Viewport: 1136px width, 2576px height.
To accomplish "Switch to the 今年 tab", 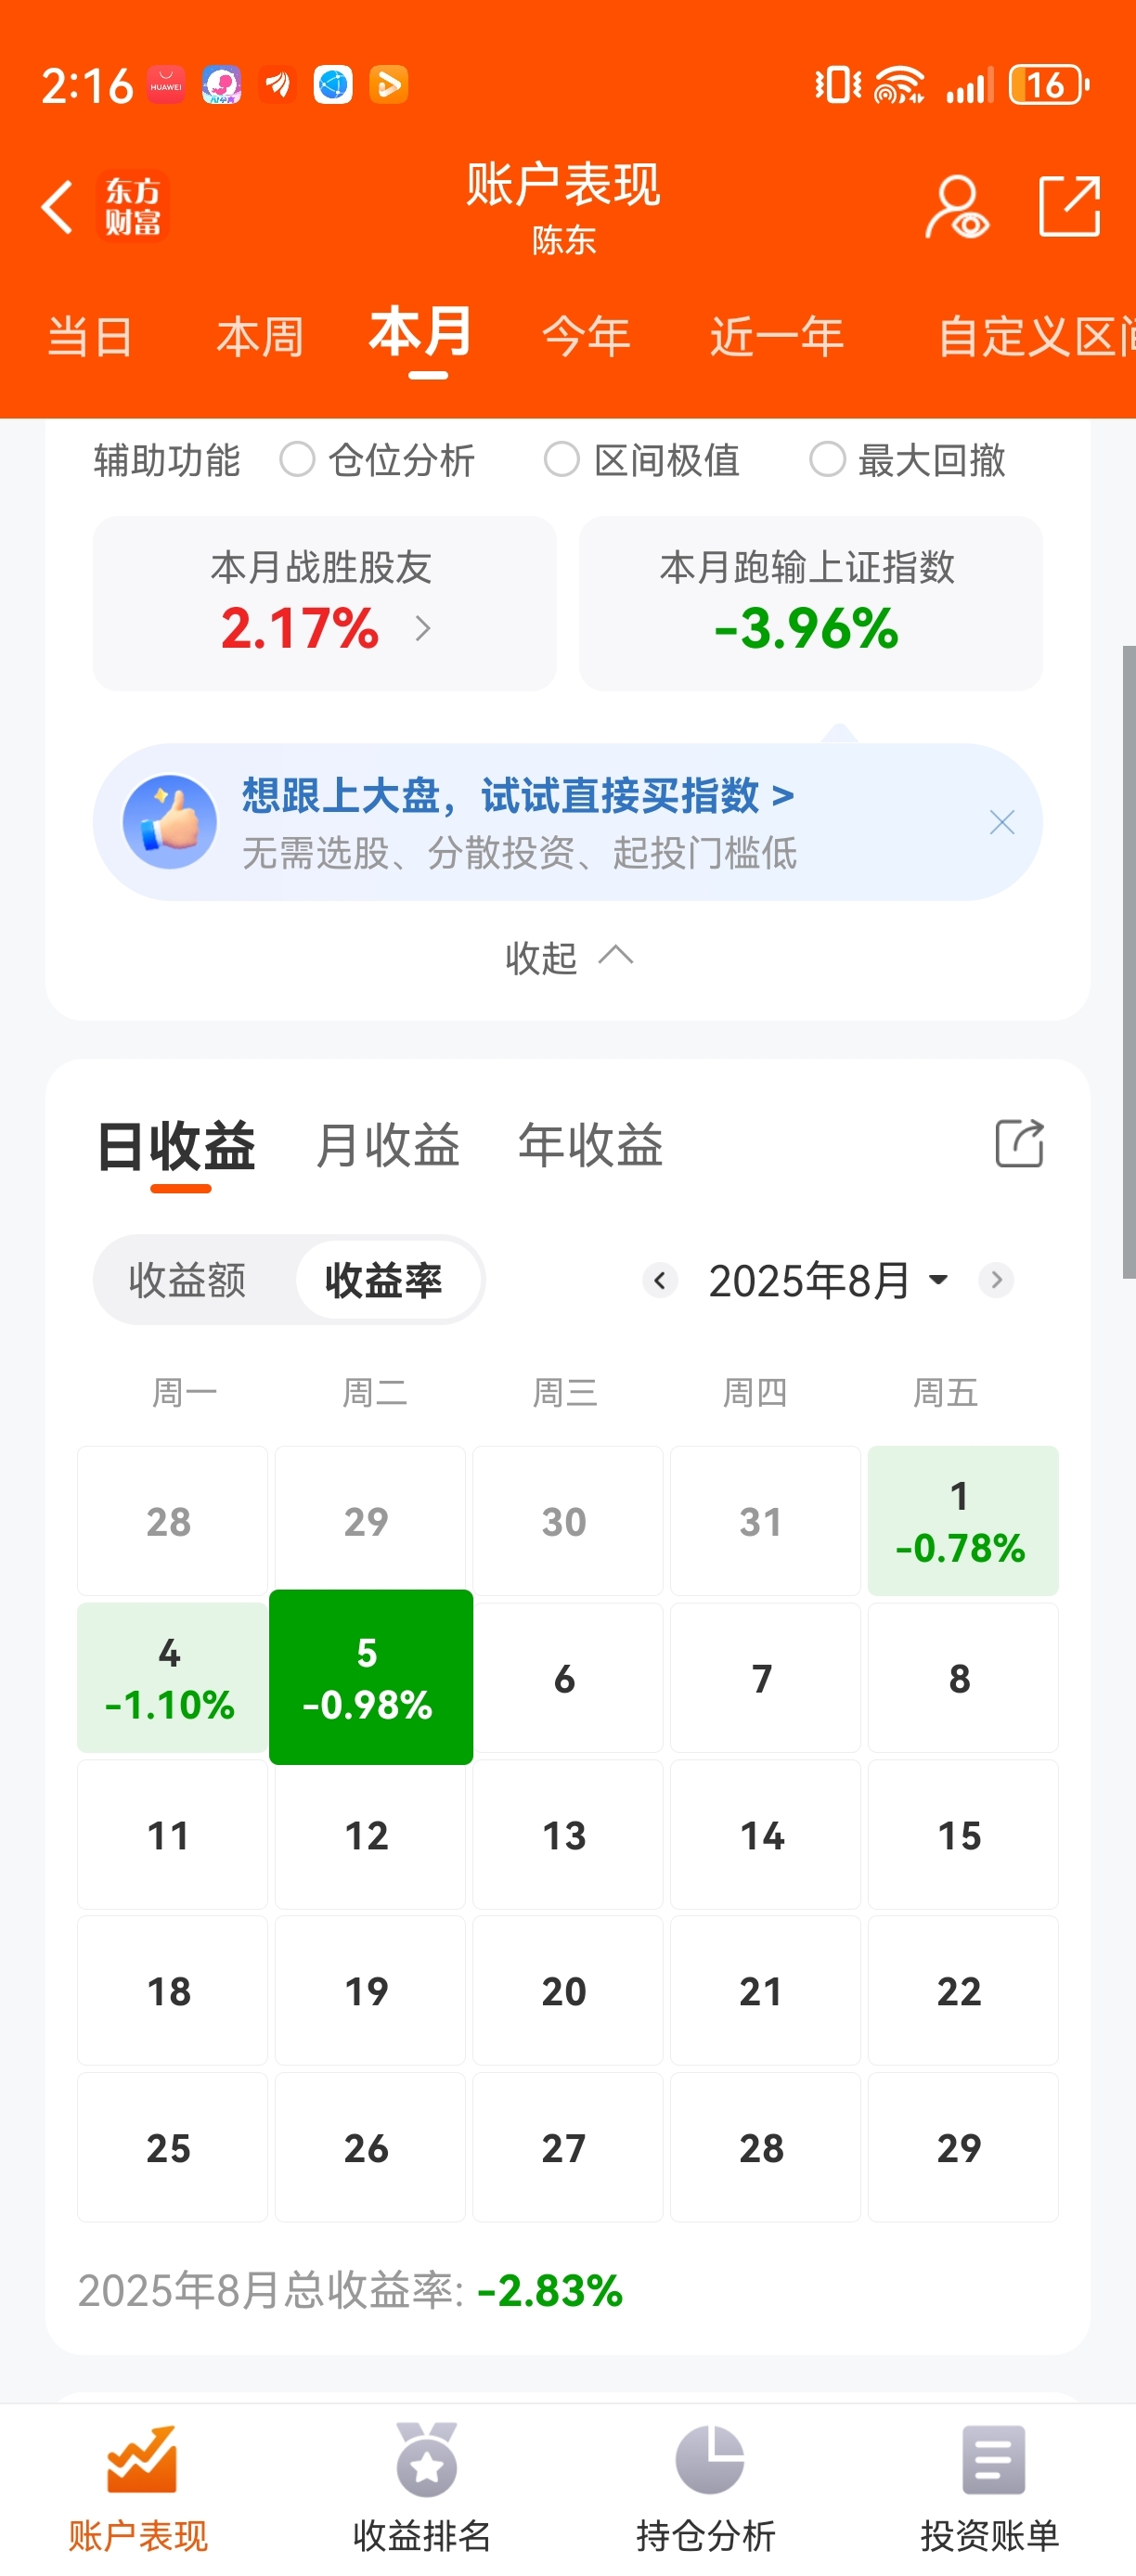I will [x=586, y=336].
